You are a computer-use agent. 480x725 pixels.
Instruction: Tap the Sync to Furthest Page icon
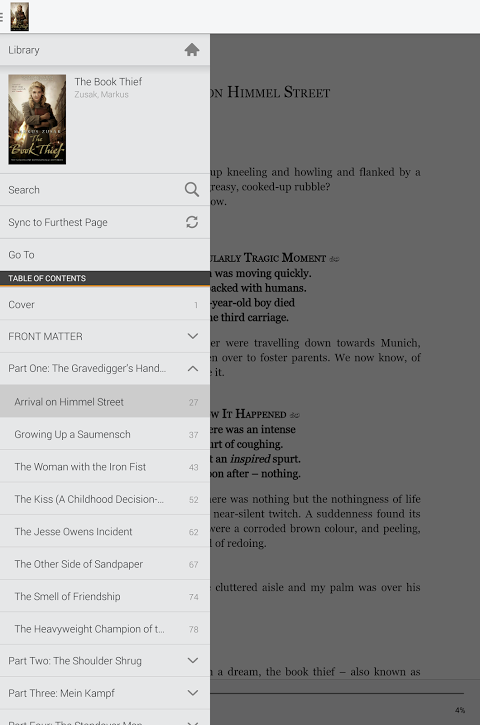click(192, 222)
